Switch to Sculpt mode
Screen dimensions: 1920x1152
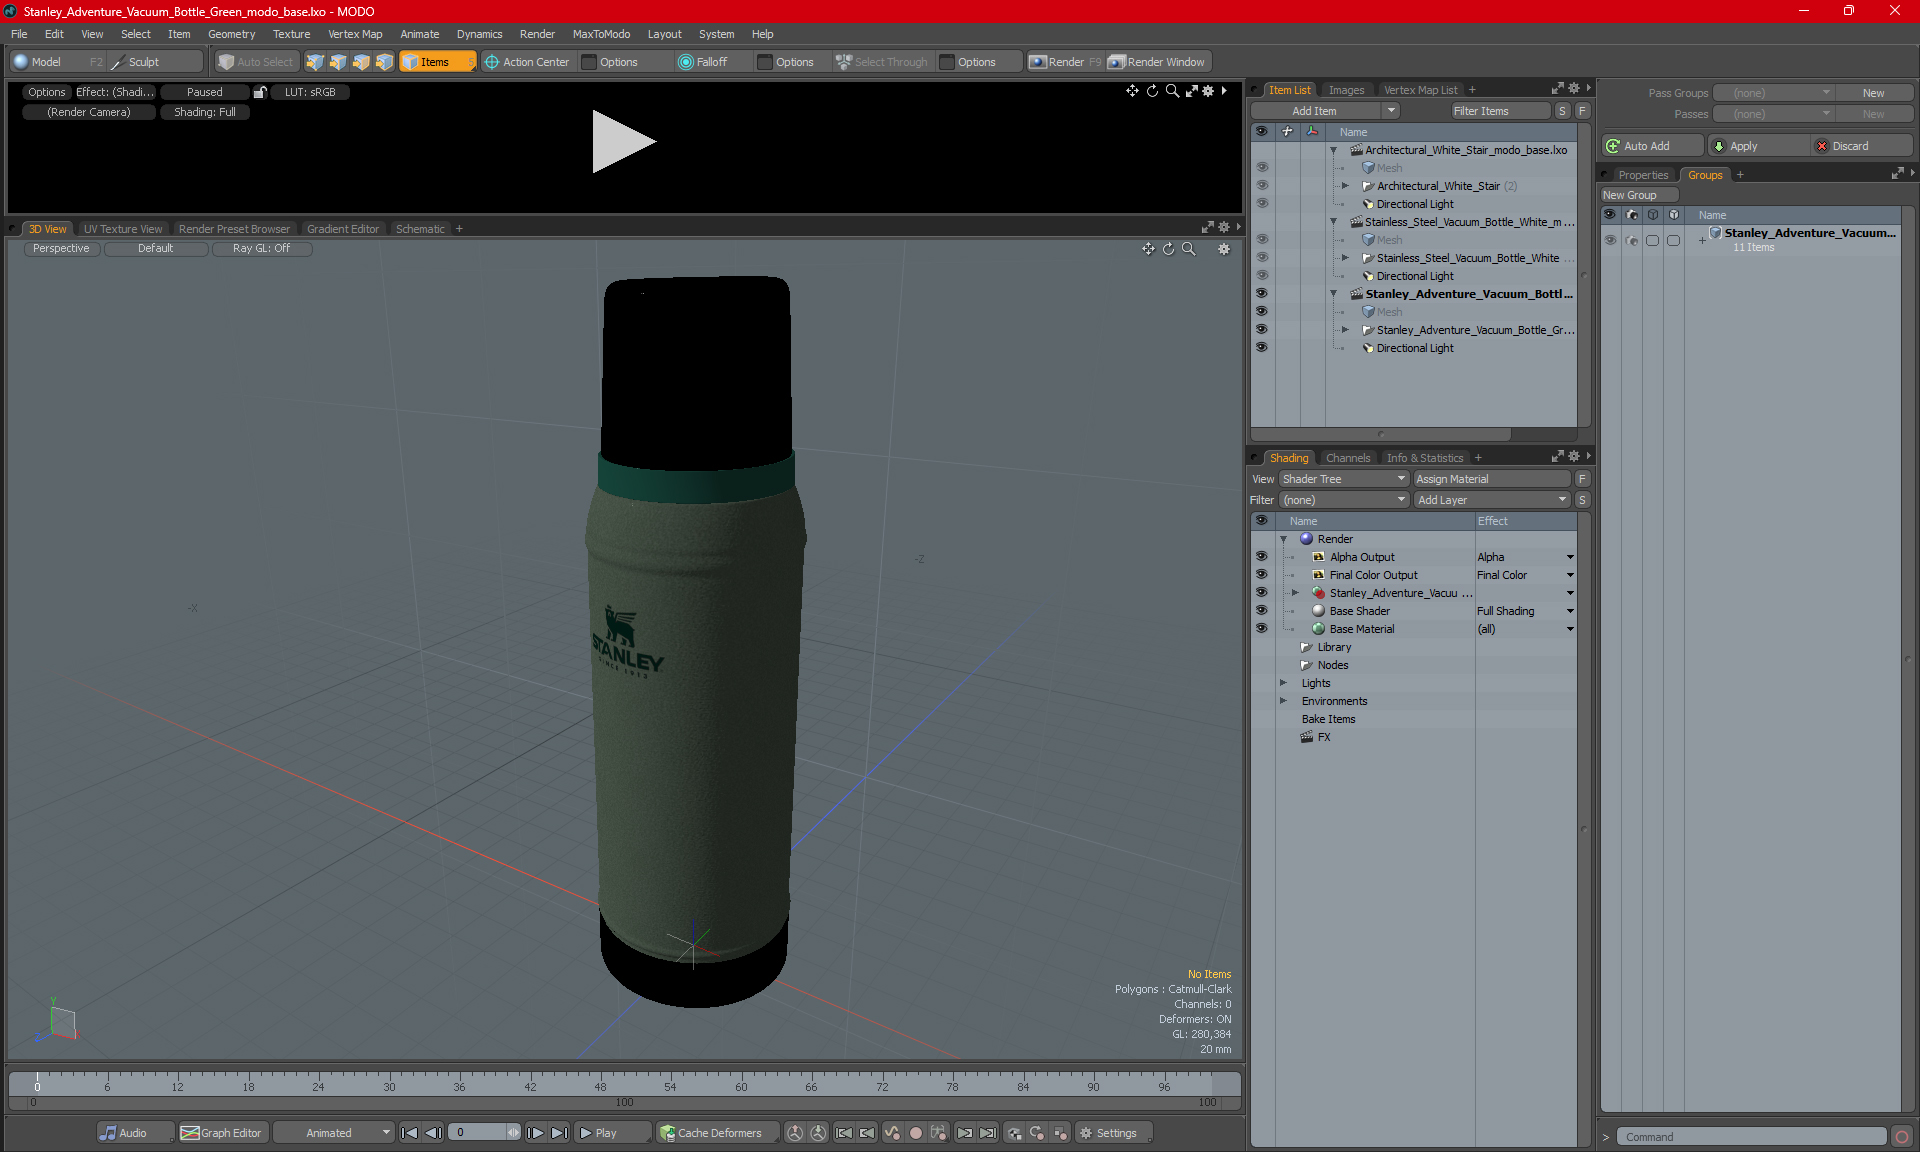[x=155, y=62]
